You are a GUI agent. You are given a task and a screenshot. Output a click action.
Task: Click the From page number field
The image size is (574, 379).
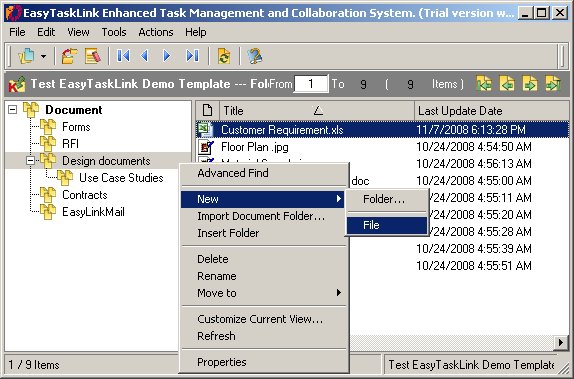click(311, 84)
